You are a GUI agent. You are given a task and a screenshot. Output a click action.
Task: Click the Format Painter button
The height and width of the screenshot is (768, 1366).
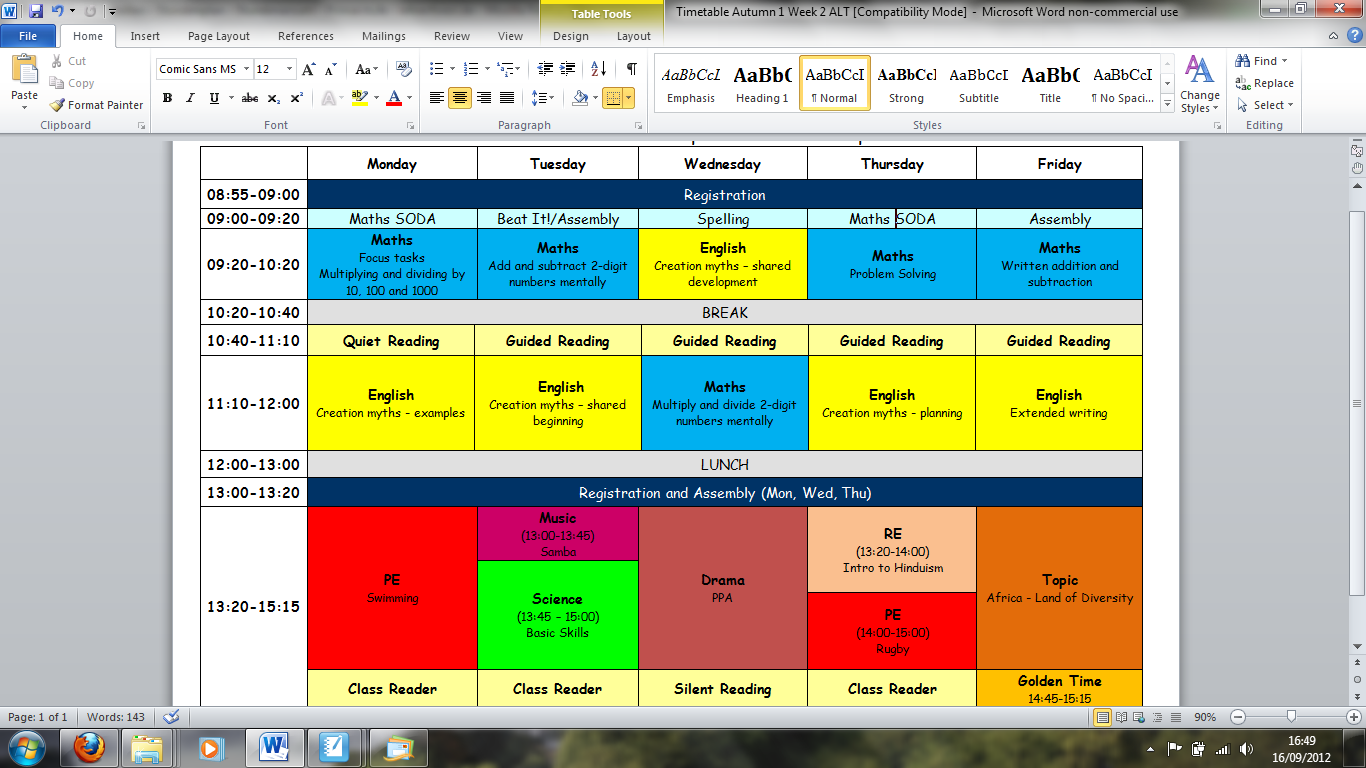97,105
